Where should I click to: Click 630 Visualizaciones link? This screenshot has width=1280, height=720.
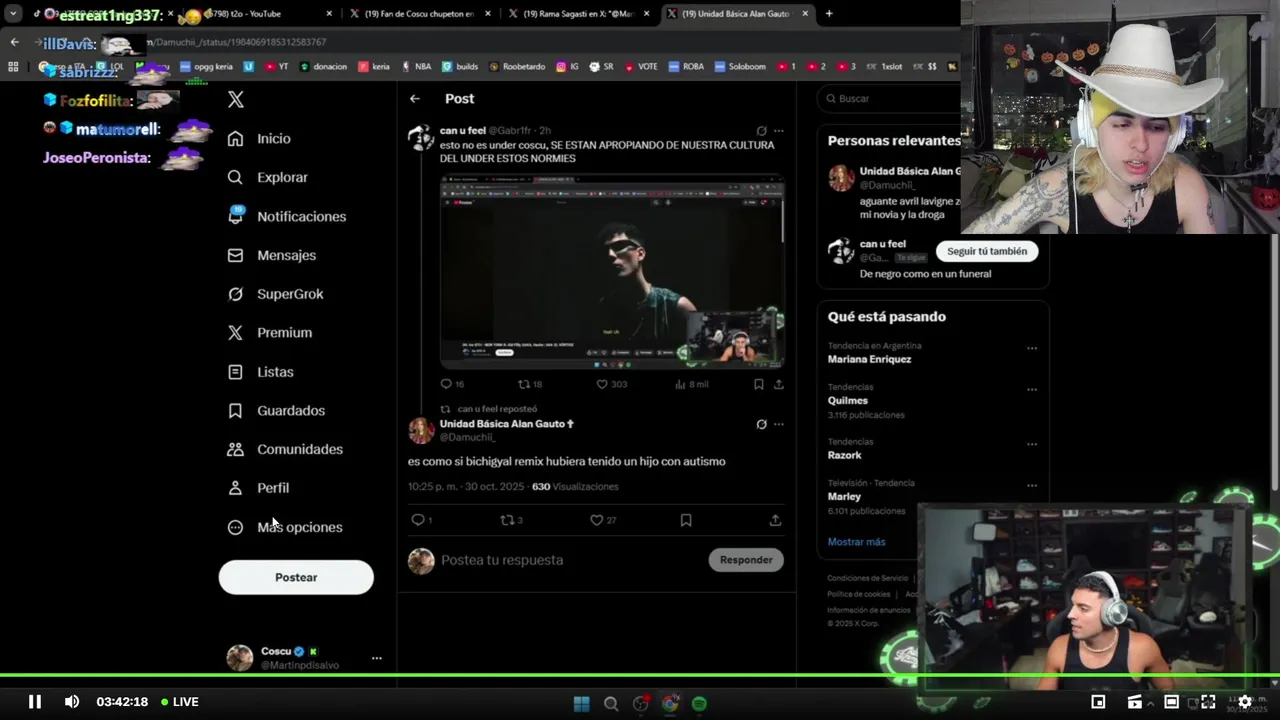pyautogui.click(x=575, y=487)
